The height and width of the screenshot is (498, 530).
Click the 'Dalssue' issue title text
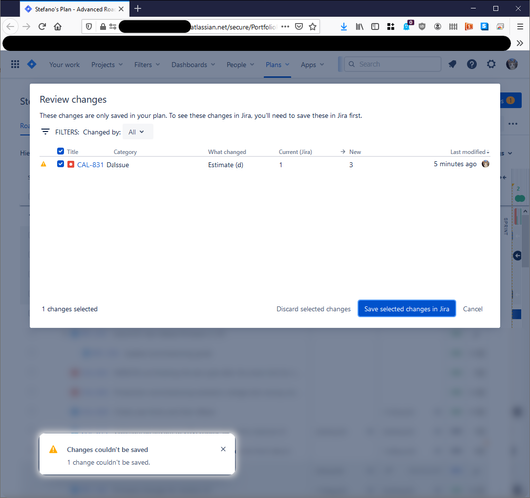pyautogui.click(x=118, y=165)
